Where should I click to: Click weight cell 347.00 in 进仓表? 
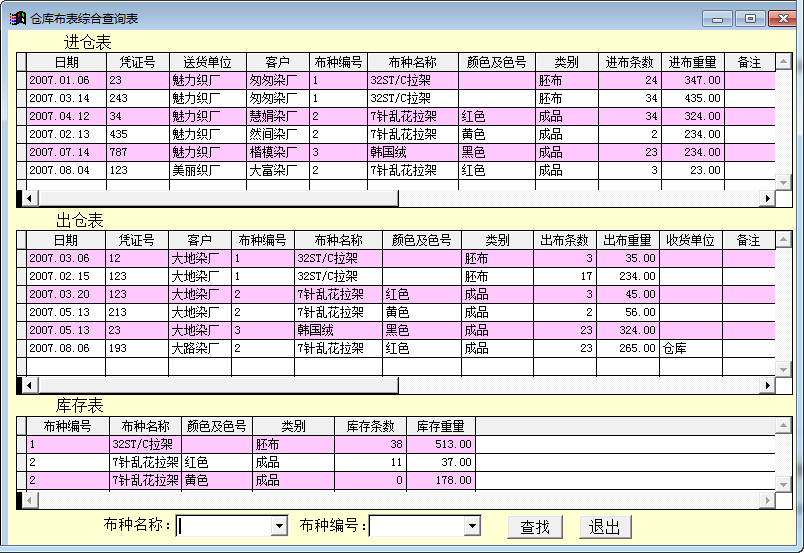pos(692,81)
